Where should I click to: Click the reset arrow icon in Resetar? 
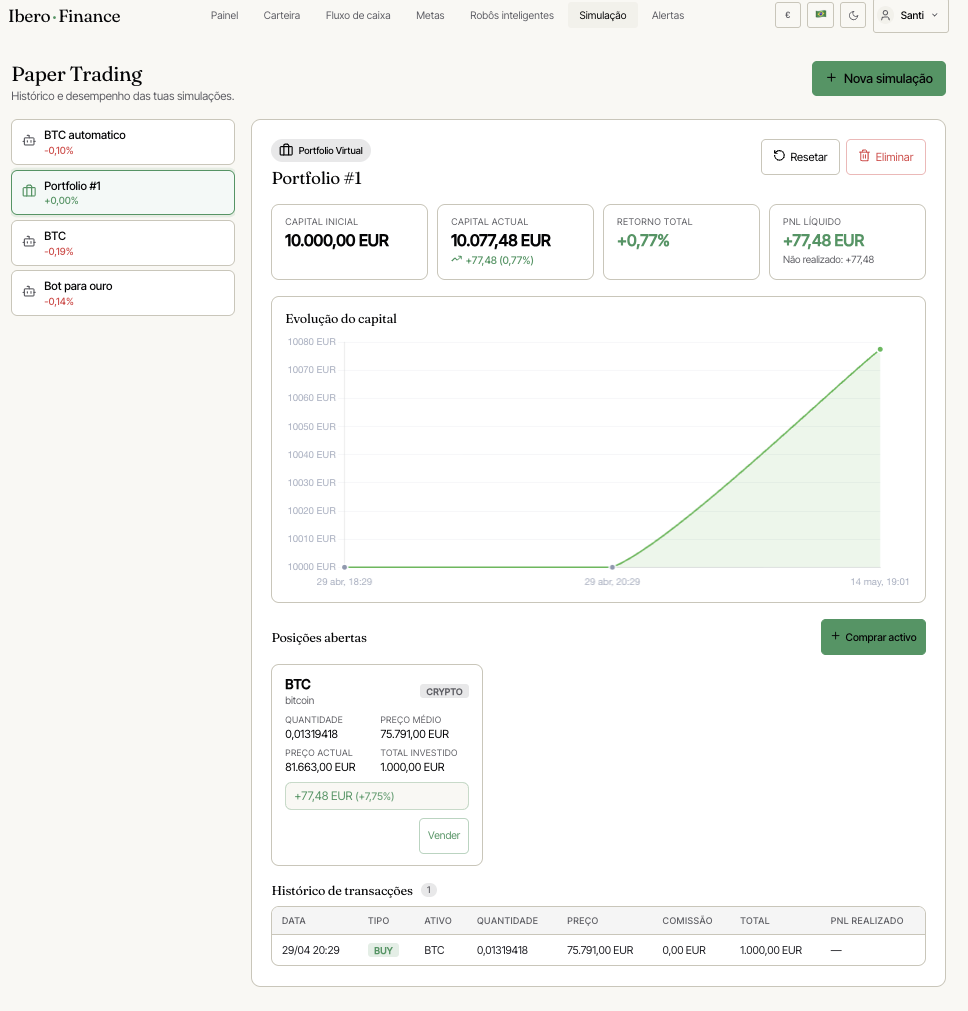click(779, 156)
